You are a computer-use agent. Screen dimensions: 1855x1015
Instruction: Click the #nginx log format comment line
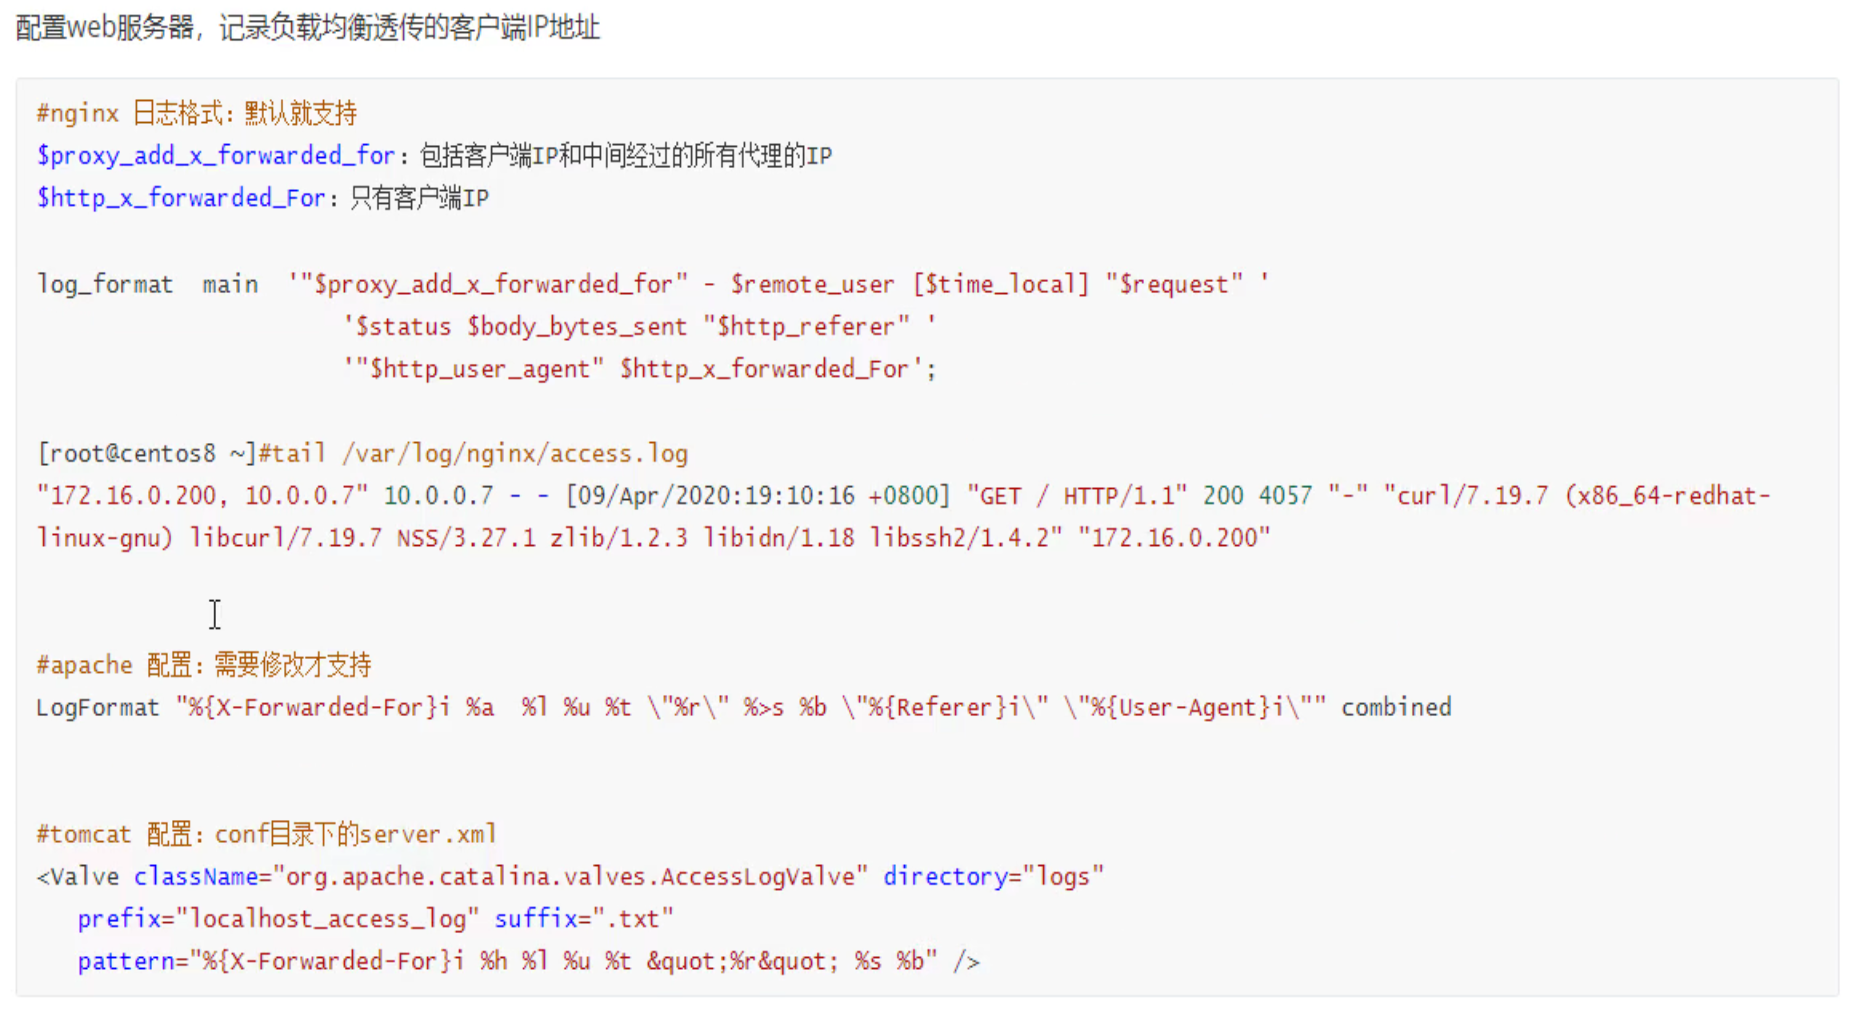[196, 113]
